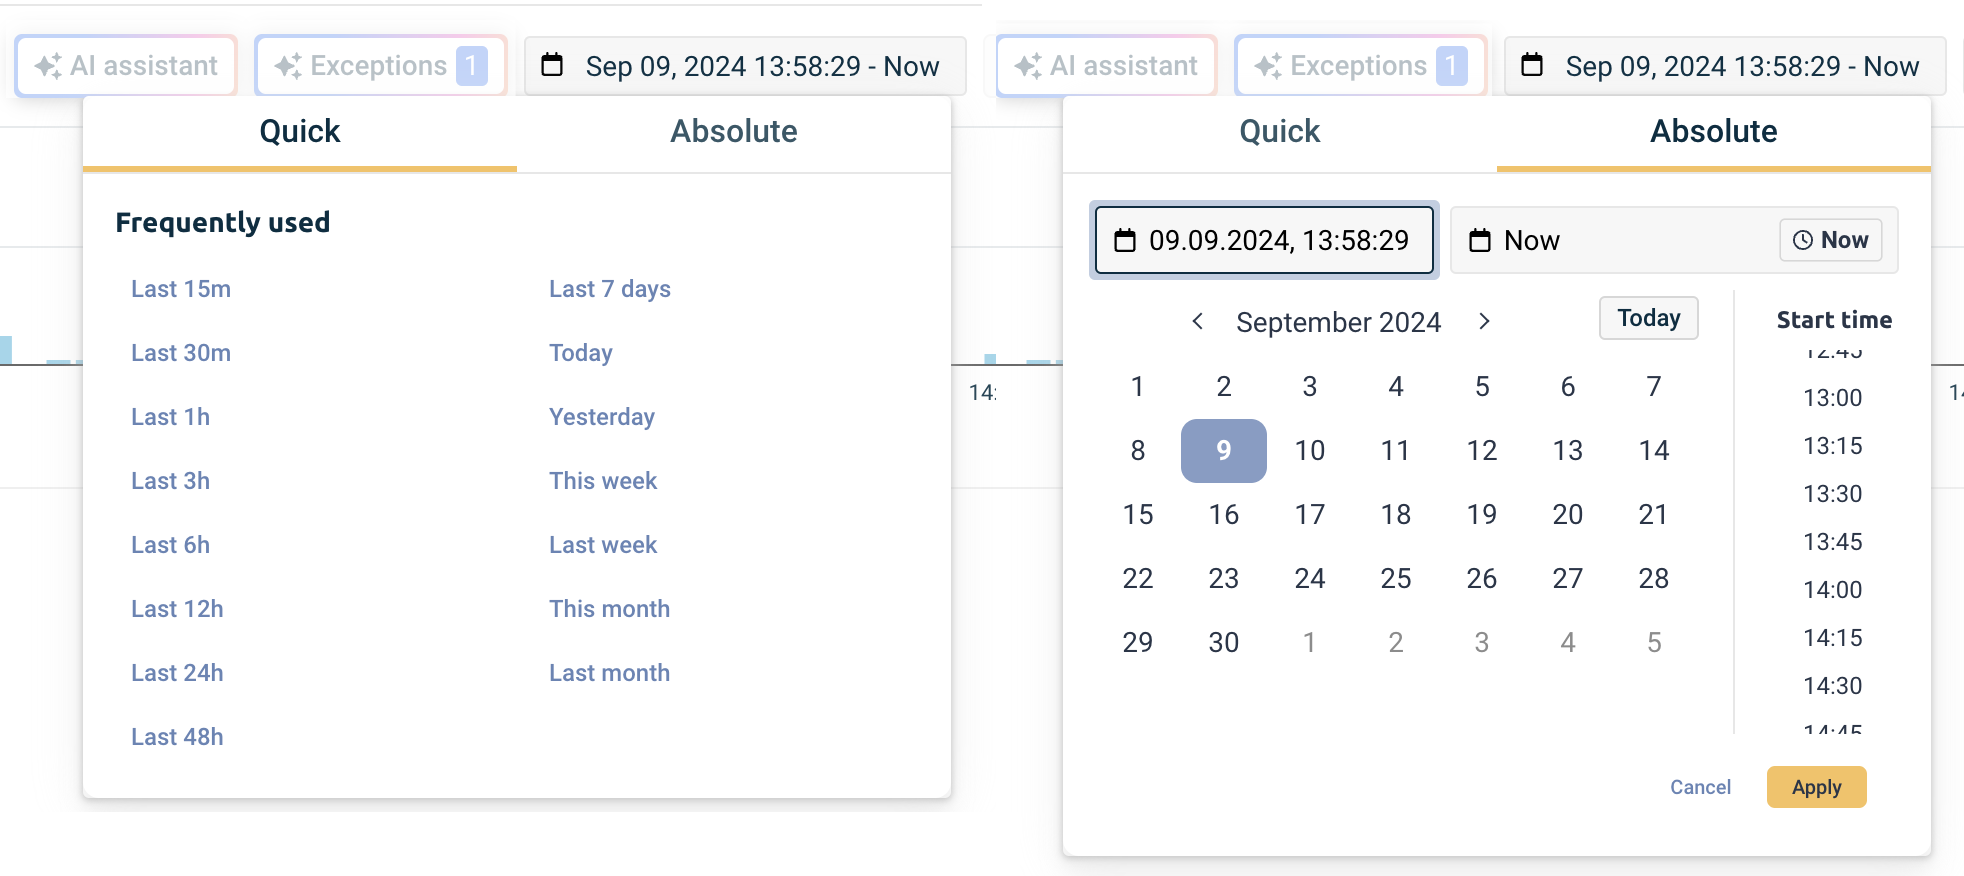Click Apply button
1964x876 pixels.
[1816, 787]
